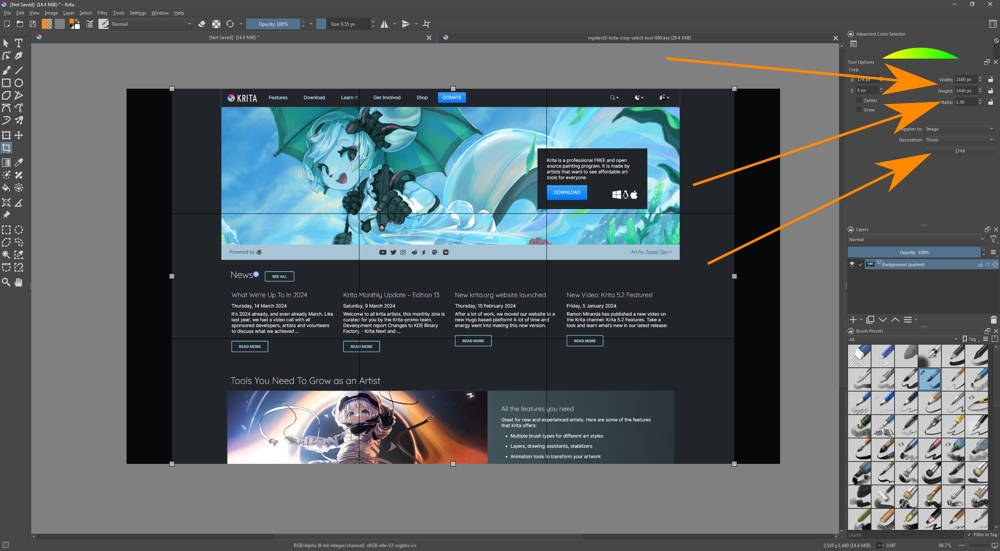Enable the Center checkbox
Screen dimensions: 1000x551
click(859, 100)
